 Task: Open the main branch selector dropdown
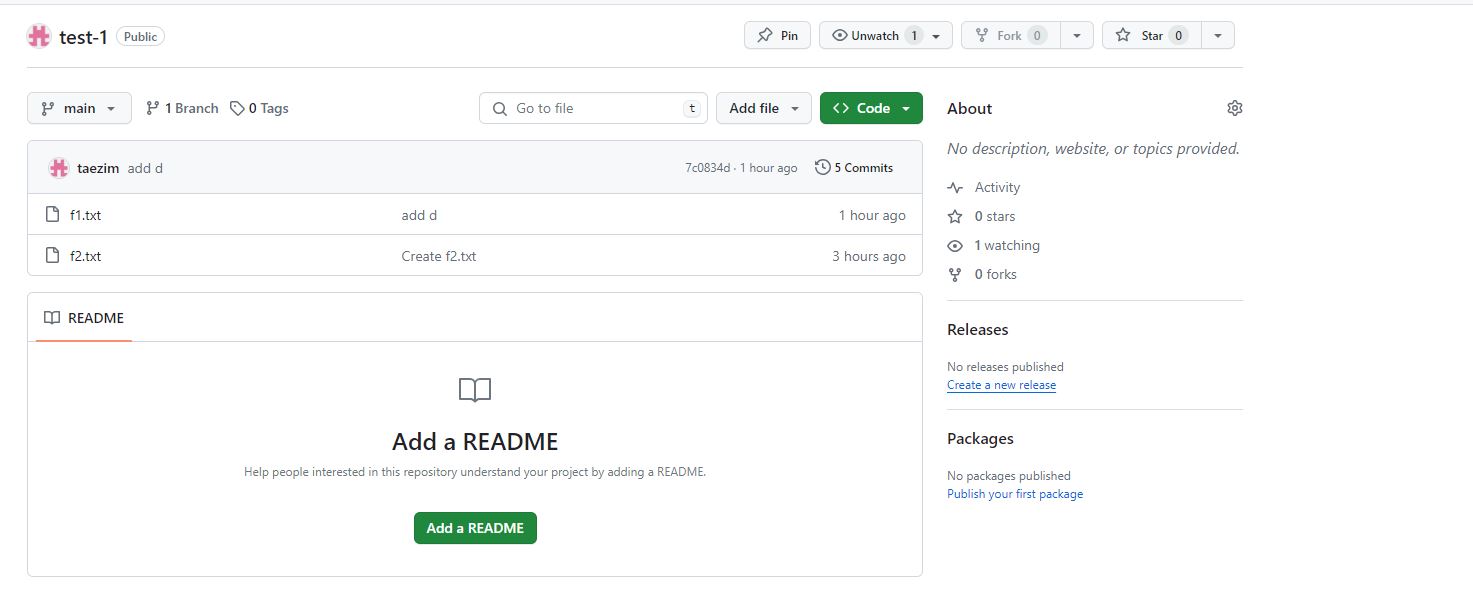pyautogui.click(x=79, y=108)
